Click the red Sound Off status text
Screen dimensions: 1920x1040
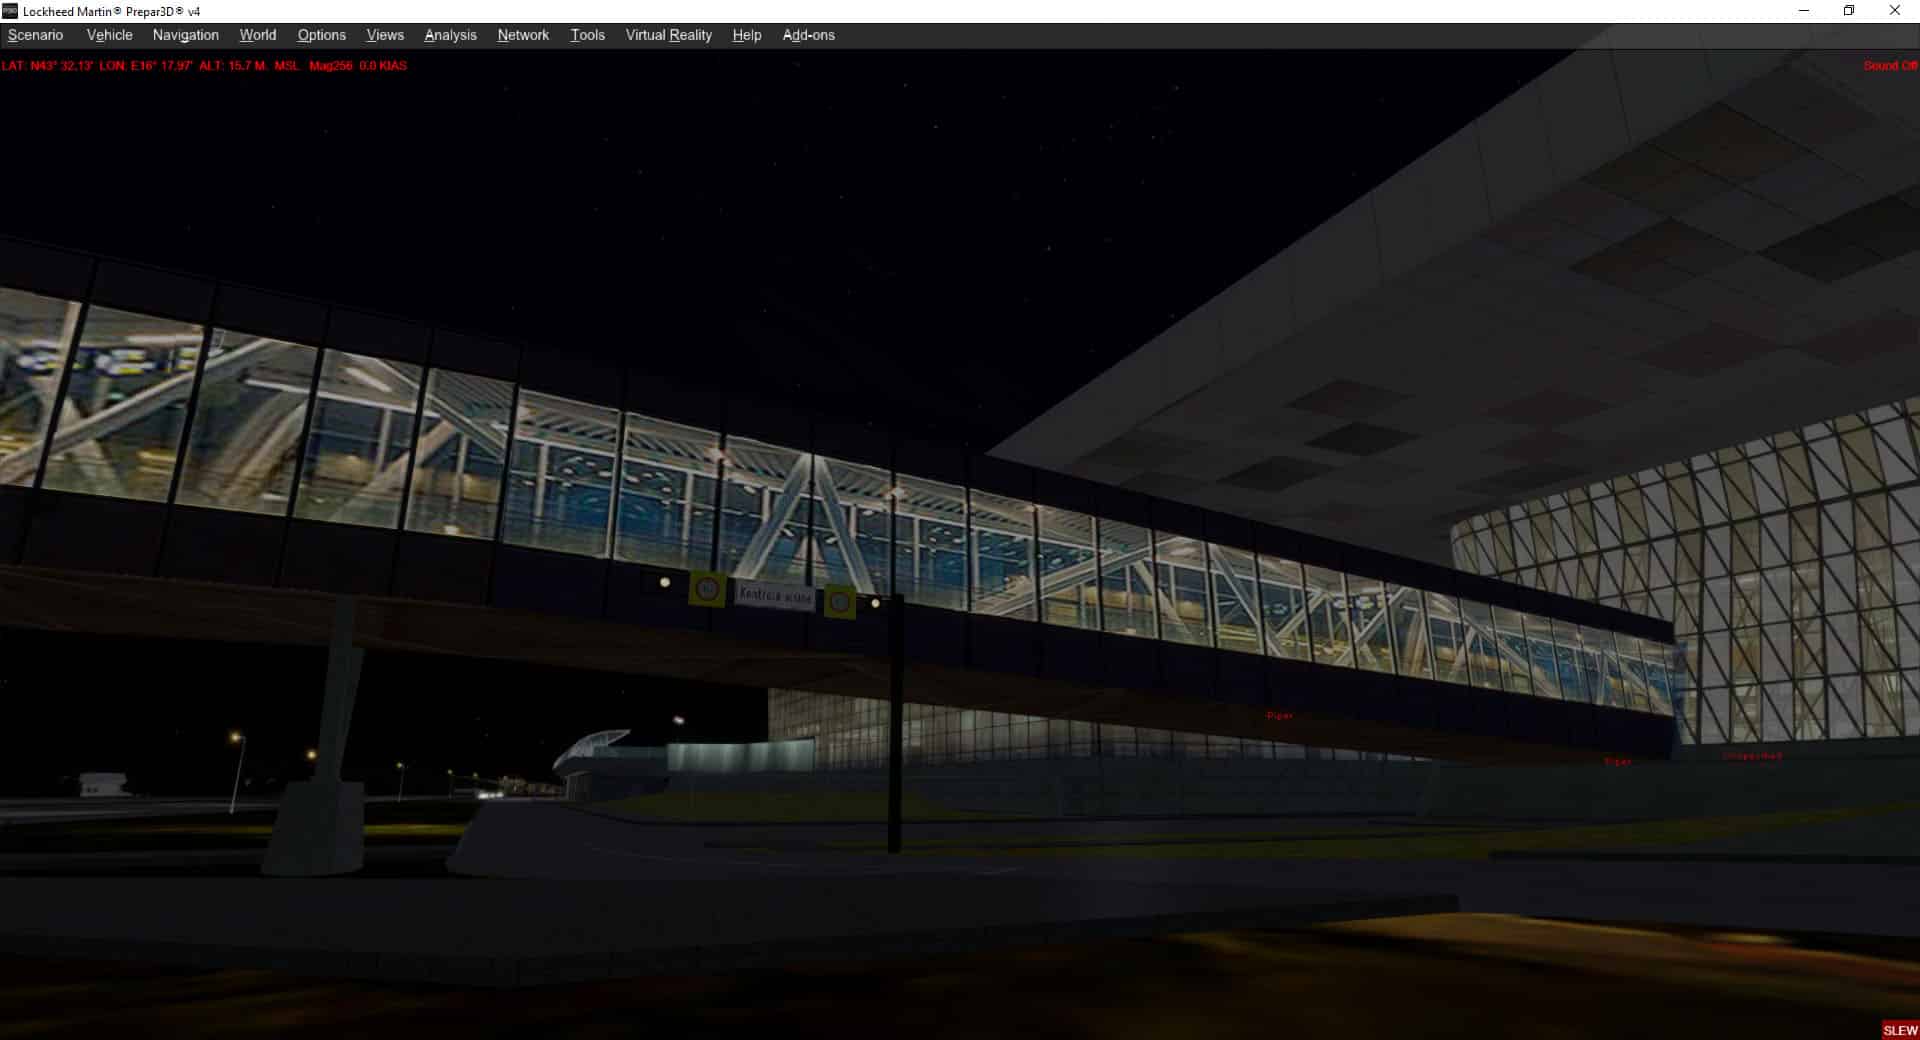coord(1889,66)
